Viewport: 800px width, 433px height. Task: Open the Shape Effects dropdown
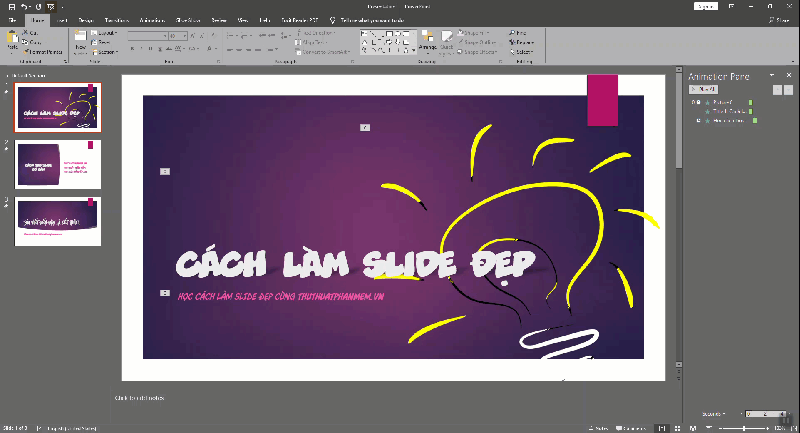(477, 52)
